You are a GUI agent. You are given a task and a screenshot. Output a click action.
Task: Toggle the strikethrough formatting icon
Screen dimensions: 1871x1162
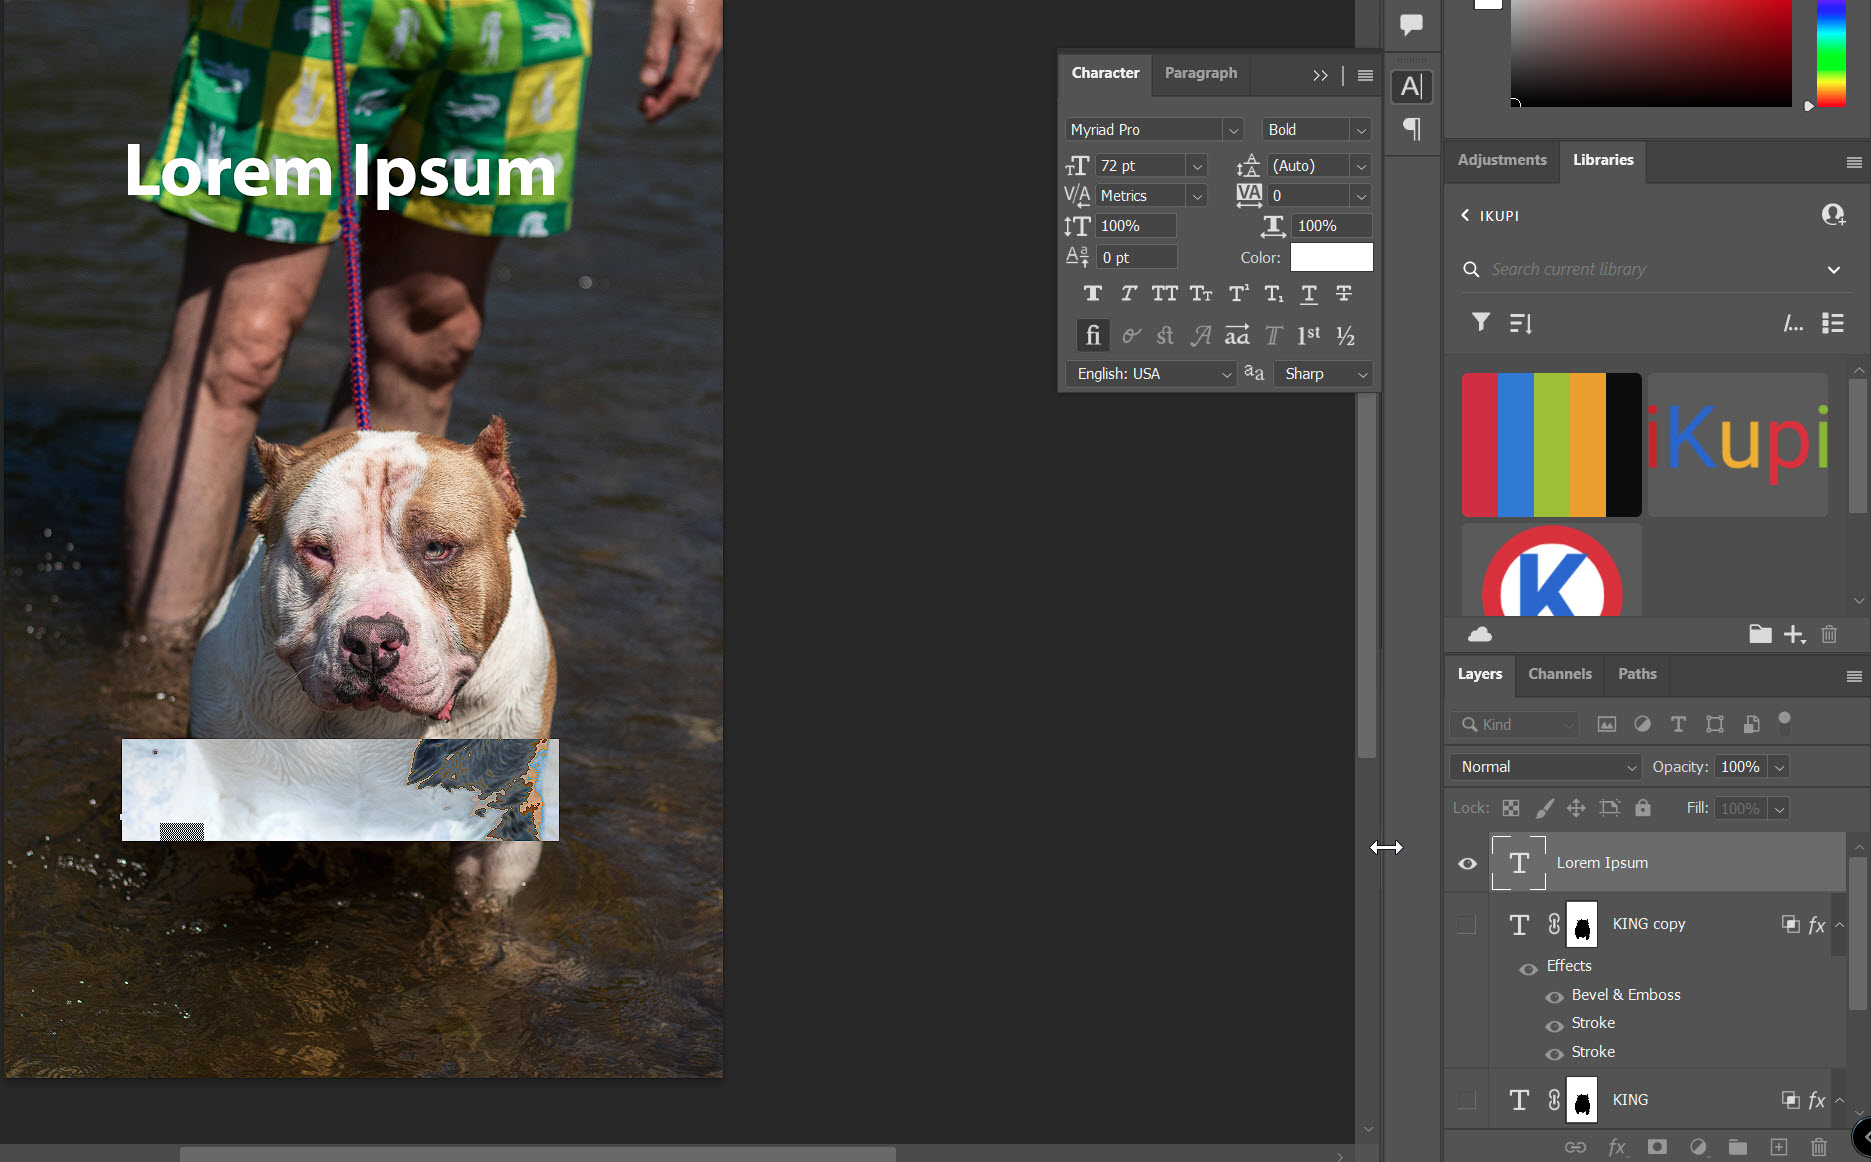(1344, 293)
